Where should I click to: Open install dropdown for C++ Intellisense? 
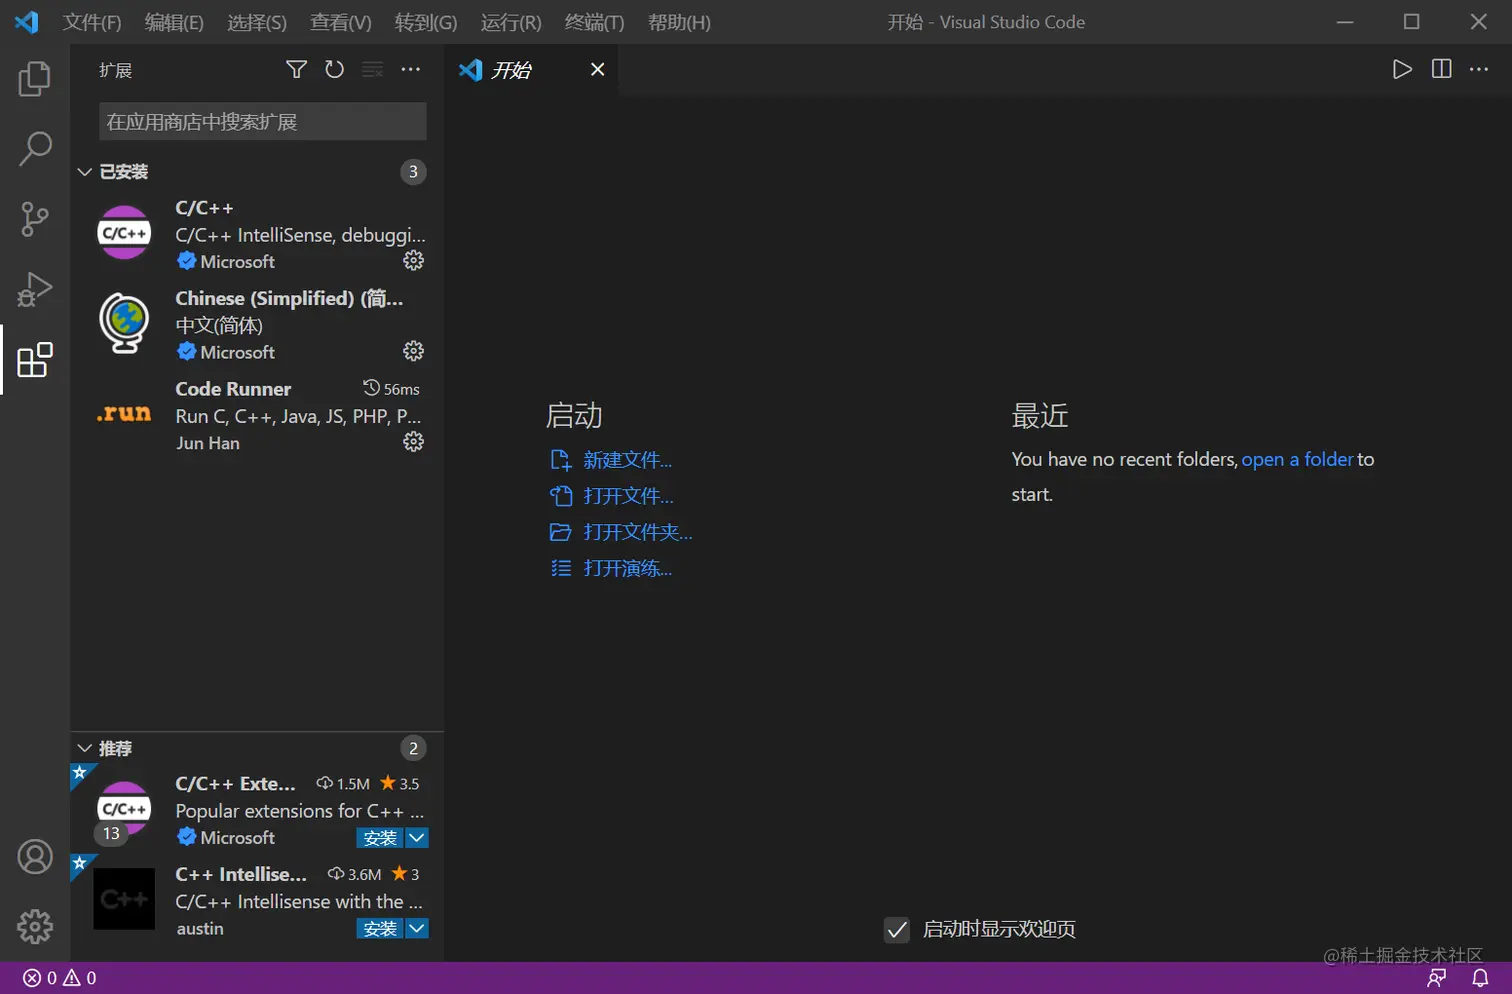418,929
